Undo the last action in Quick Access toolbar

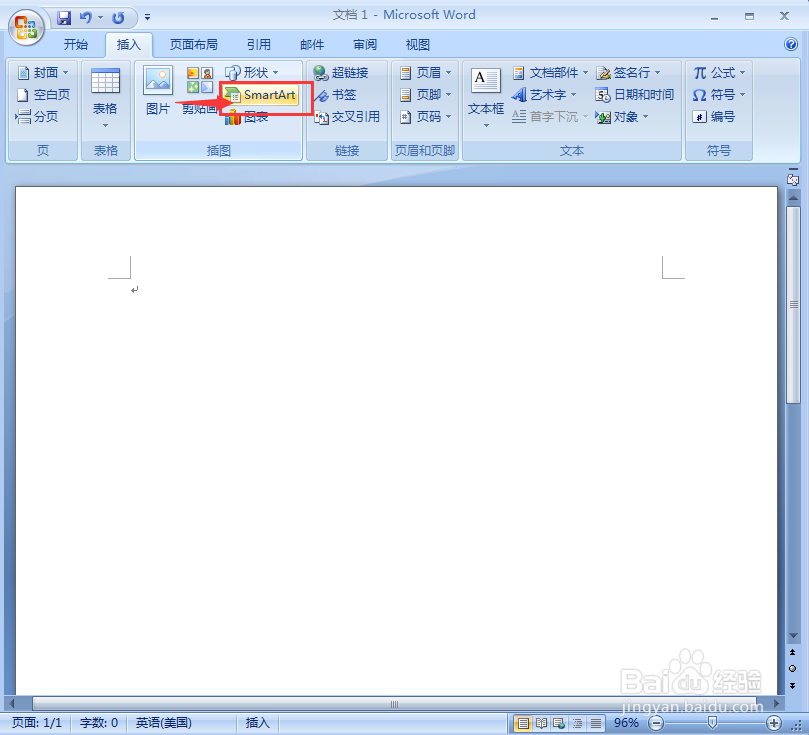pos(85,18)
